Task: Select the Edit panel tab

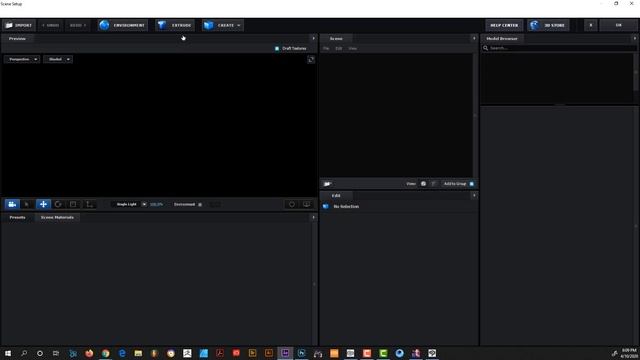Action: pos(336,196)
